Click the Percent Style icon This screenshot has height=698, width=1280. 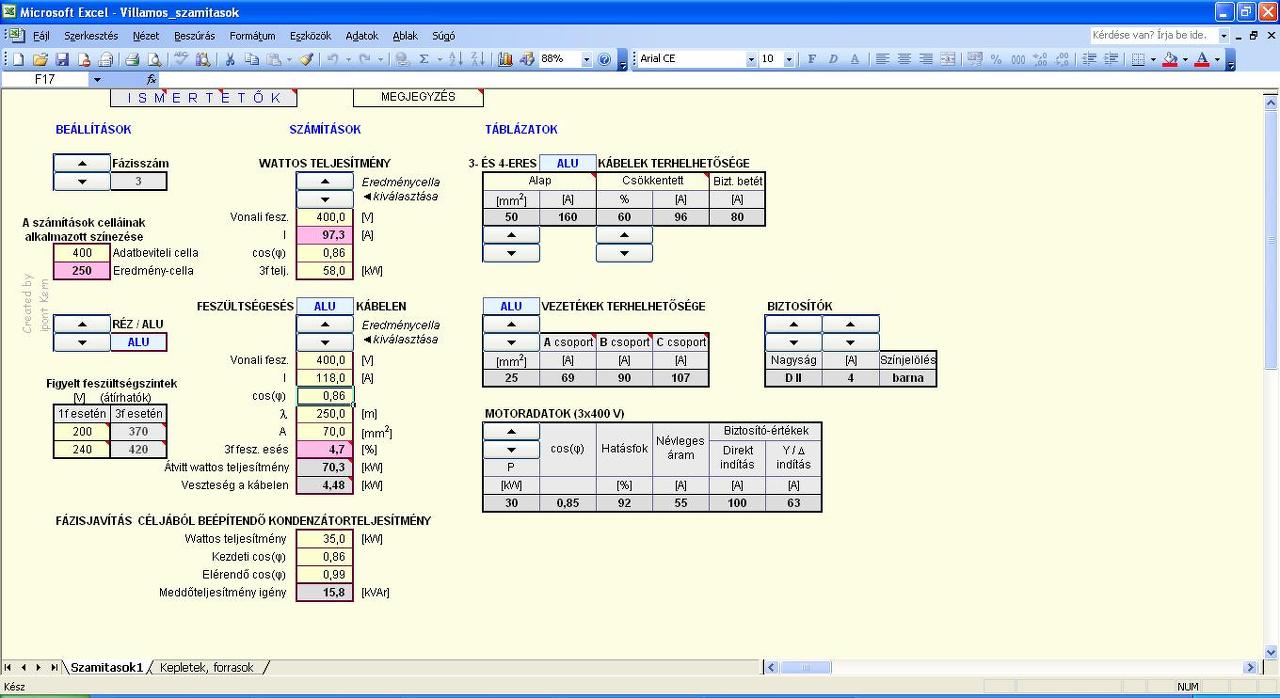click(x=996, y=59)
